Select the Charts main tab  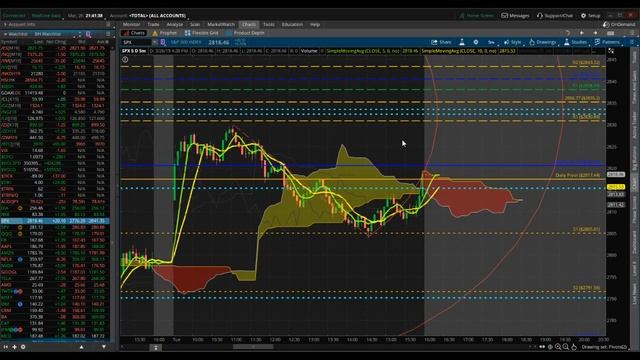pyautogui.click(x=249, y=24)
